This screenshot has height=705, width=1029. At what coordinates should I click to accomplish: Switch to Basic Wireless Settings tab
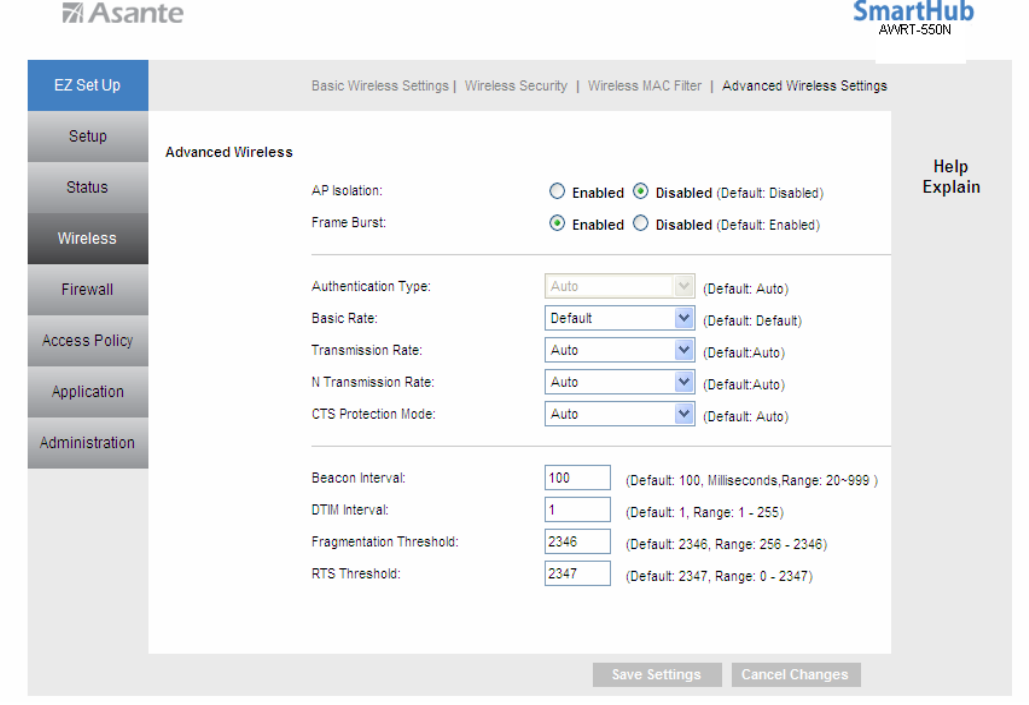(379, 86)
